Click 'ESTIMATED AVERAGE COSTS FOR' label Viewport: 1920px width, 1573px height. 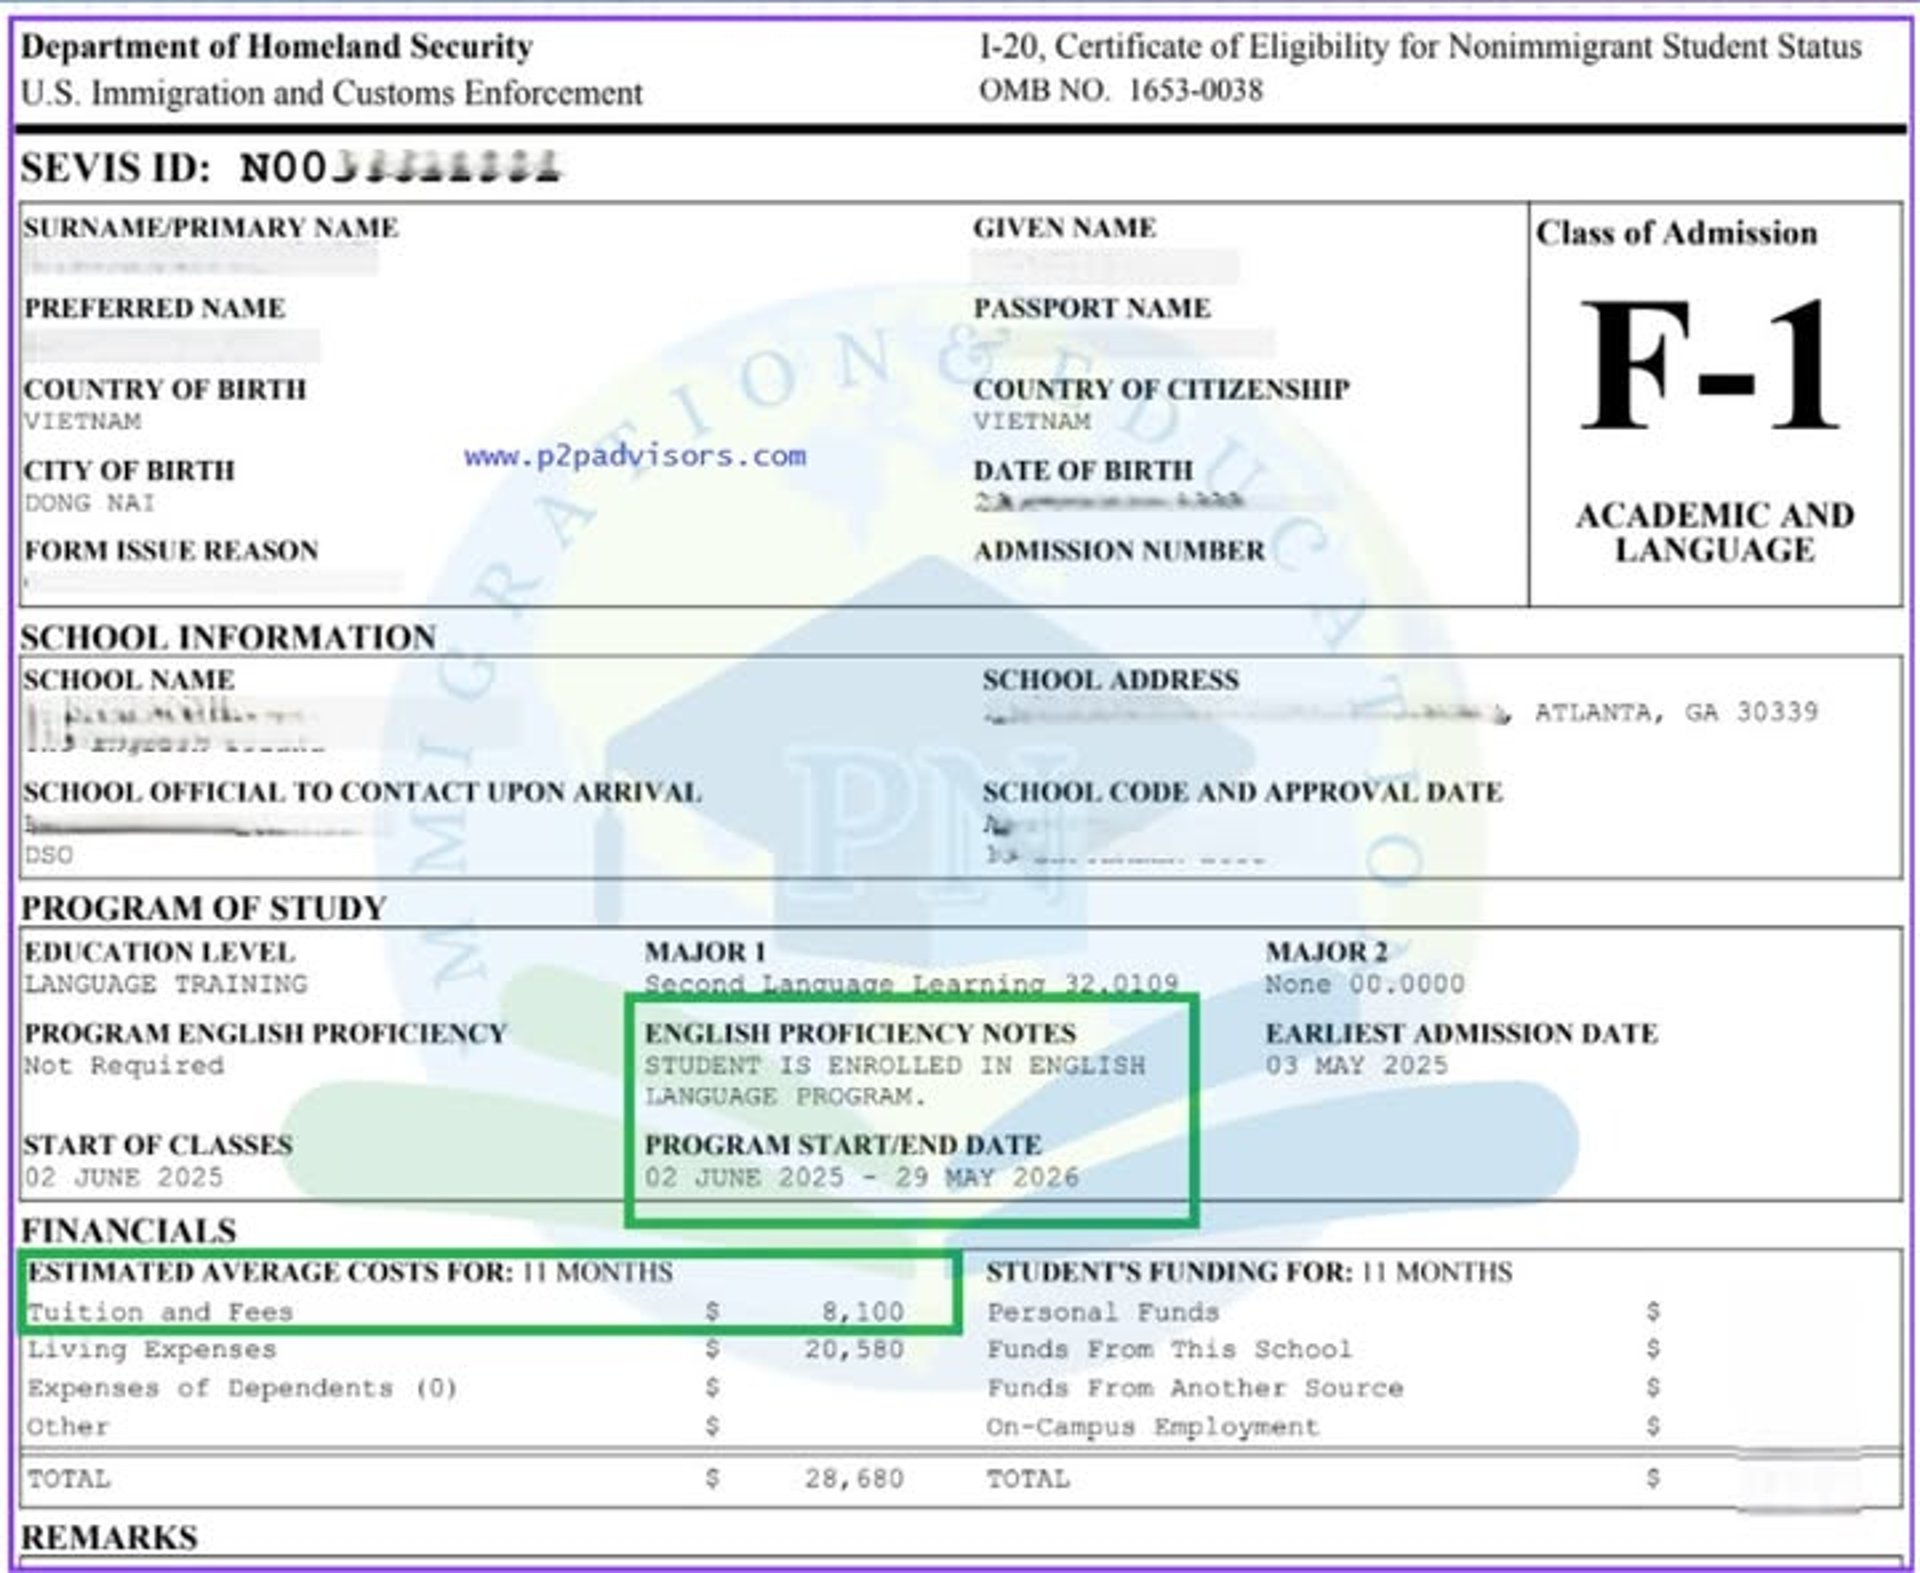(270, 1272)
